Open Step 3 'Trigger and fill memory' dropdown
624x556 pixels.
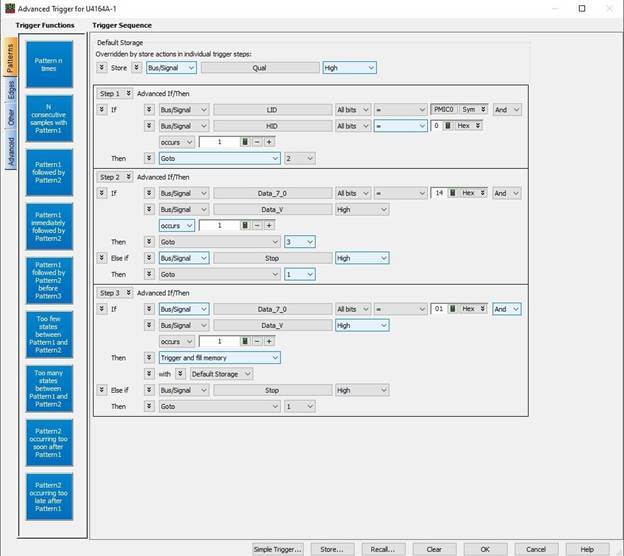click(219, 357)
